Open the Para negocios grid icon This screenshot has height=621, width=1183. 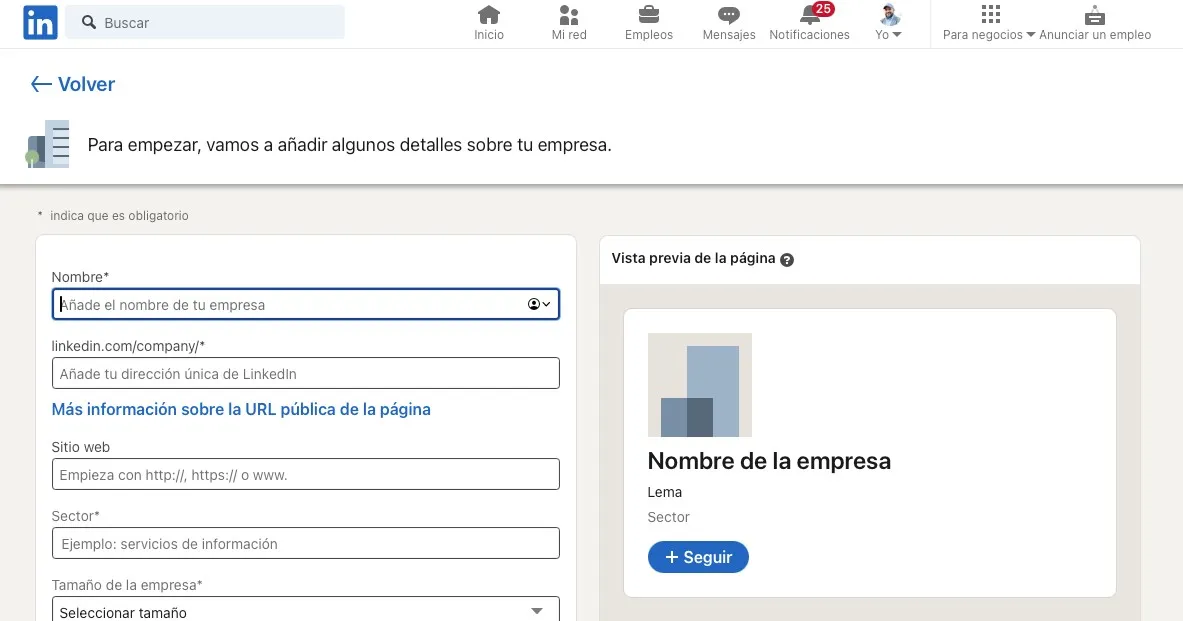pos(989,16)
